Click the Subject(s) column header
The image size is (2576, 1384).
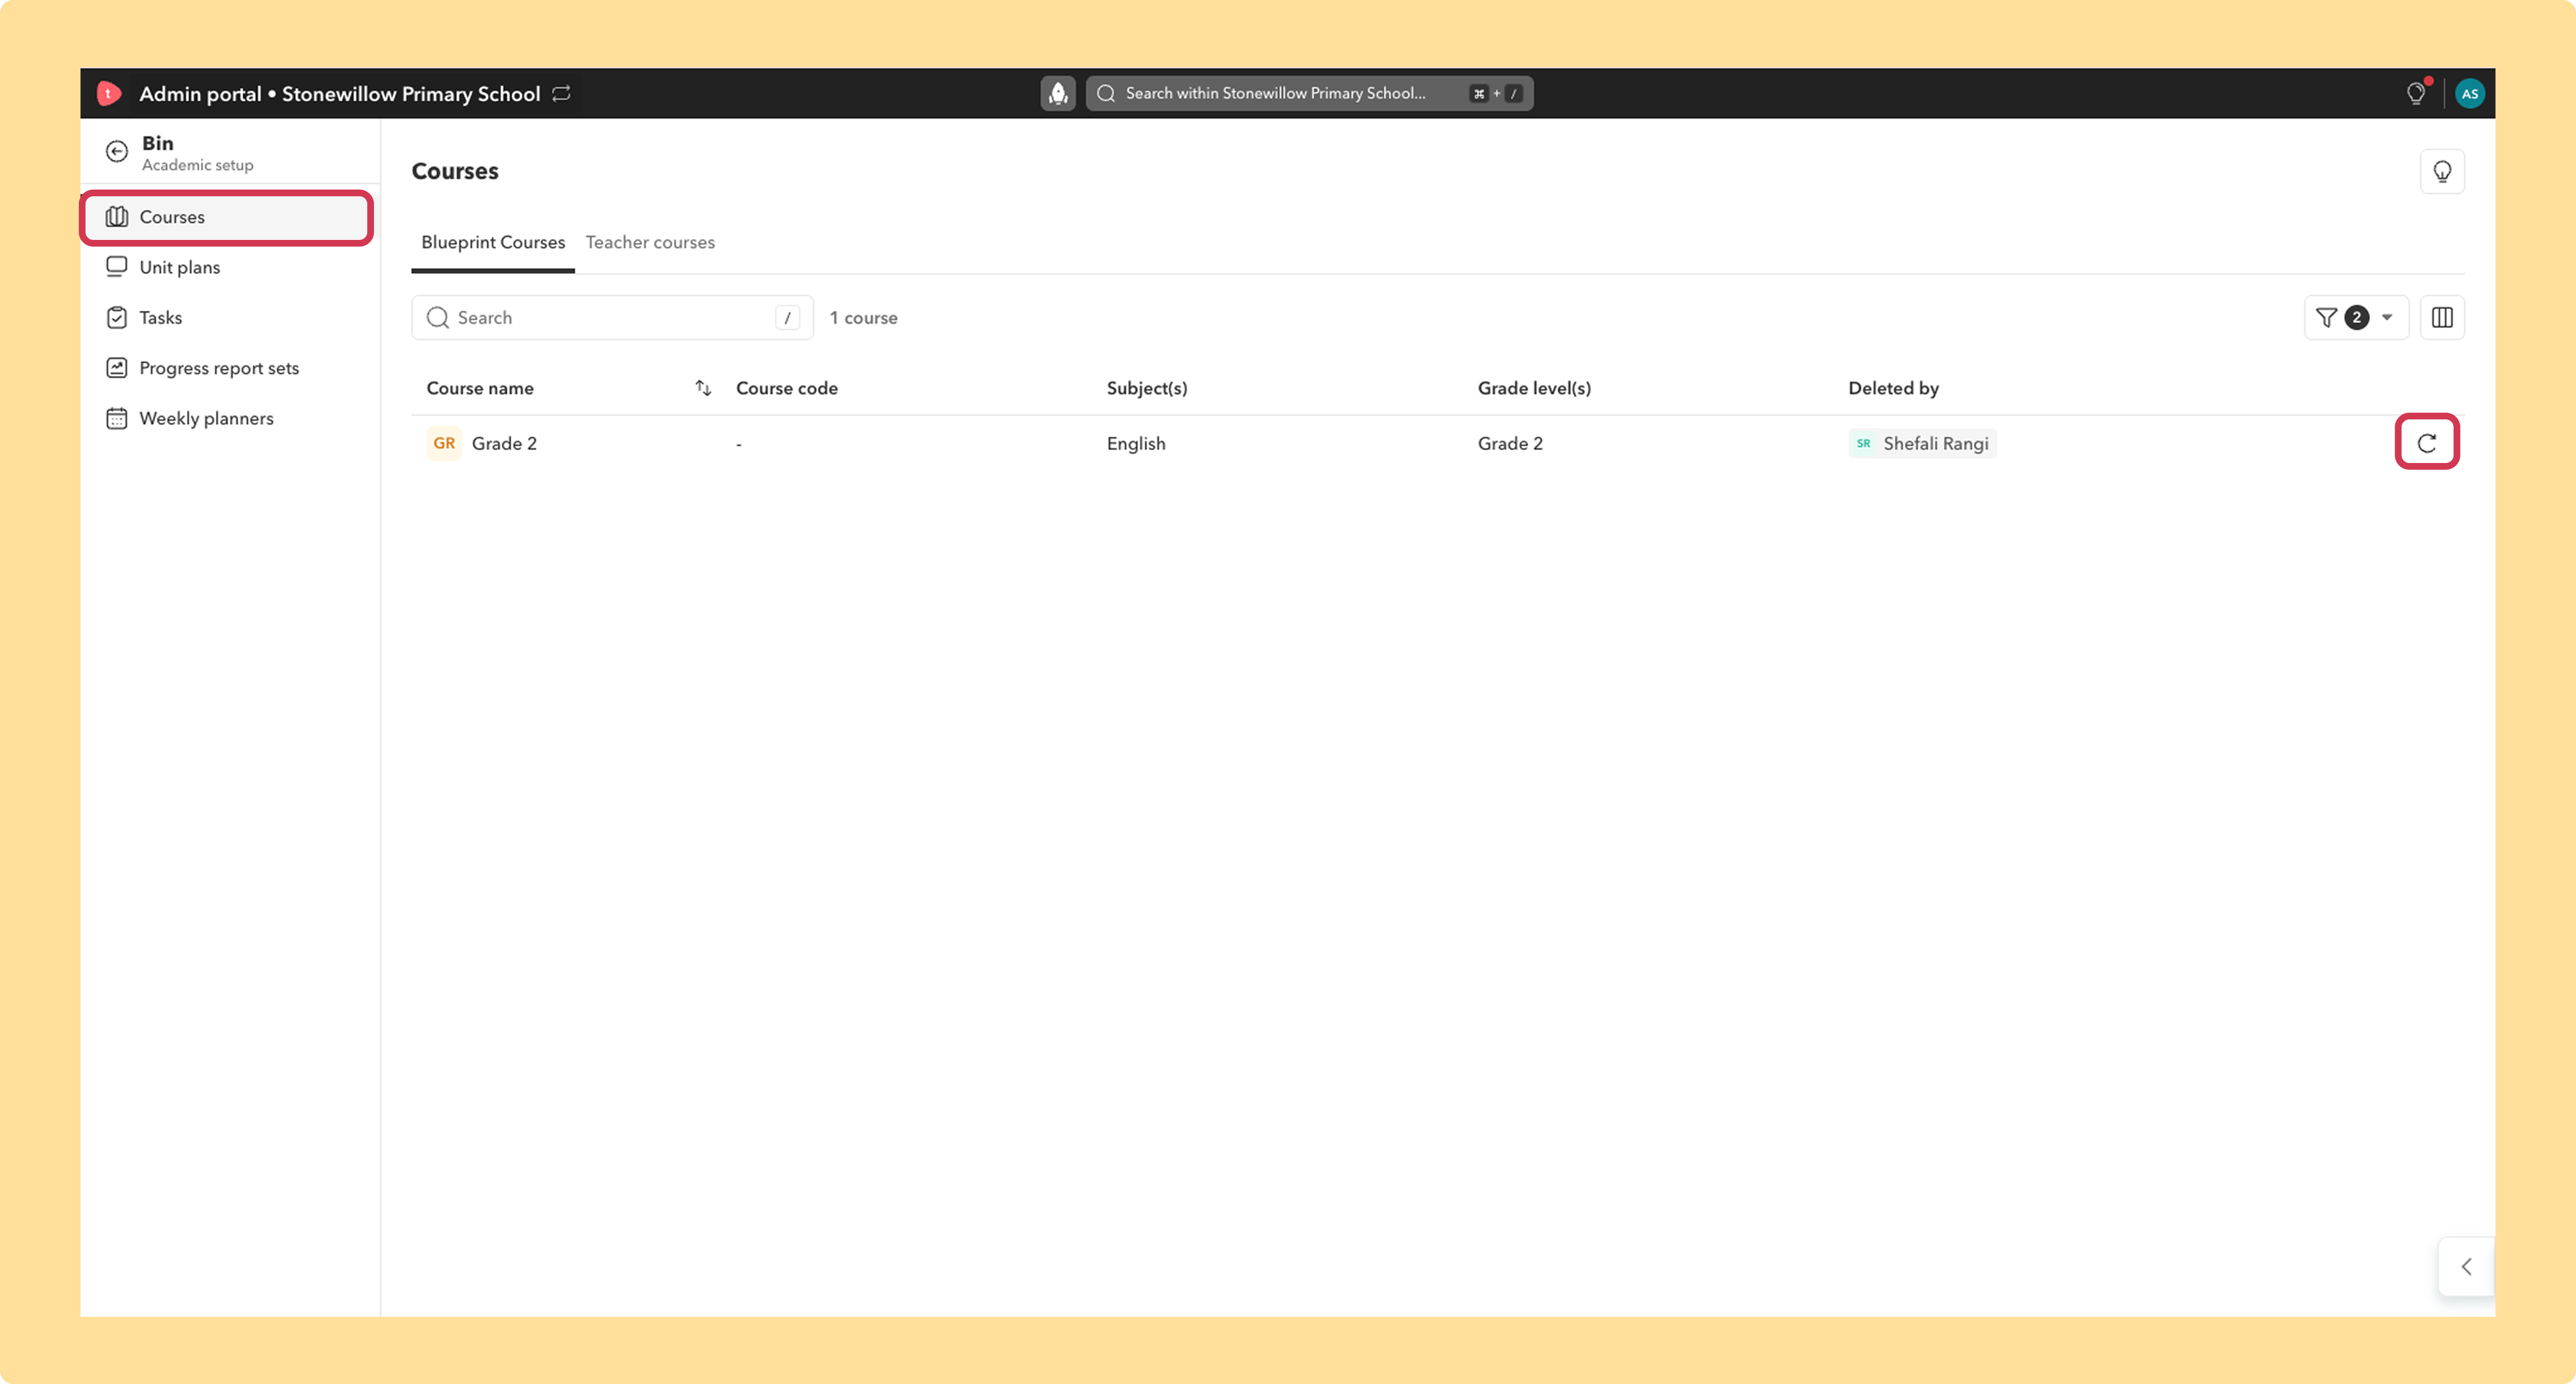1147,388
